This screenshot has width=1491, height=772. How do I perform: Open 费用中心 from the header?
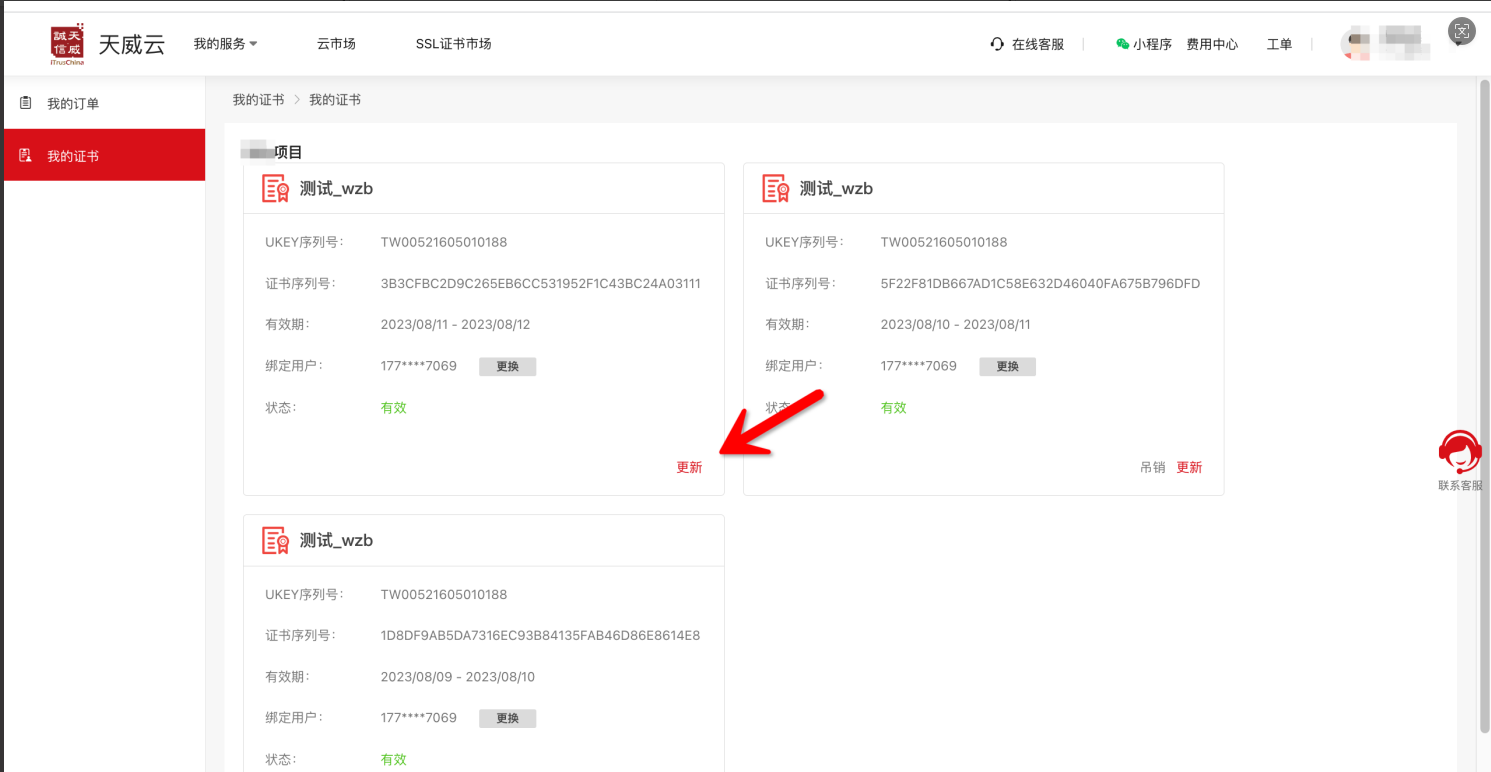pyautogui.click(x=1212, y=44)
